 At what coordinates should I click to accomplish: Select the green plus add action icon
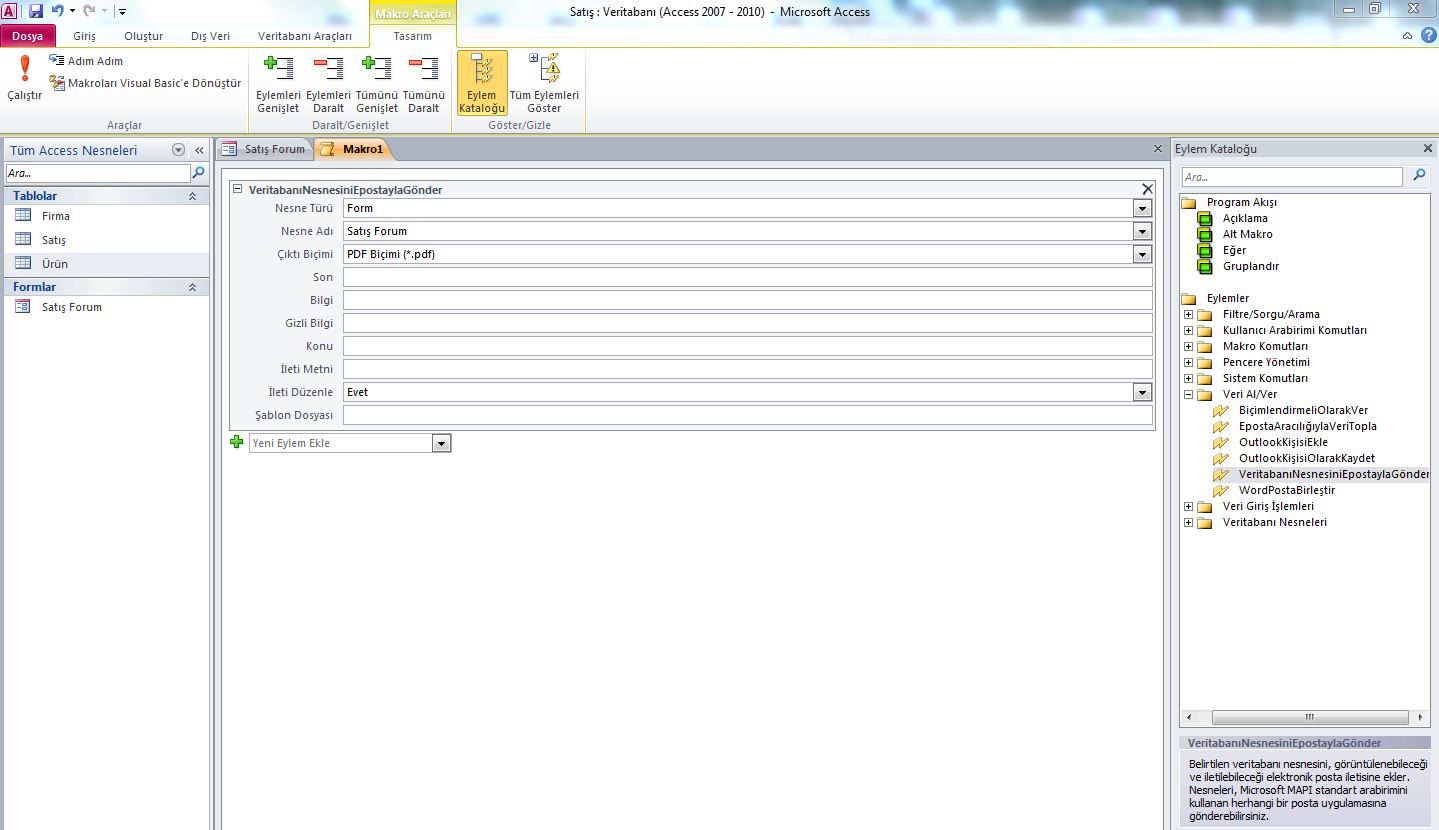[x=237, y=442]
